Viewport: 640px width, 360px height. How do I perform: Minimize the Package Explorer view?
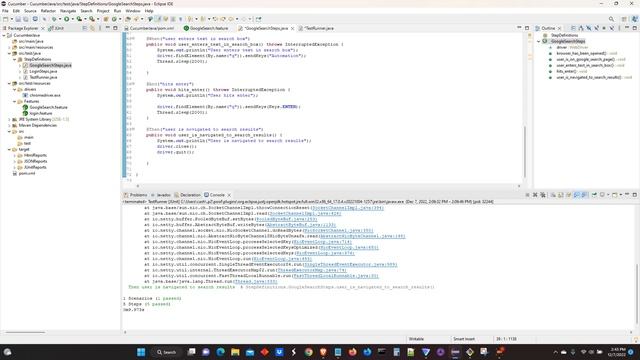click(x=108, y=28)
